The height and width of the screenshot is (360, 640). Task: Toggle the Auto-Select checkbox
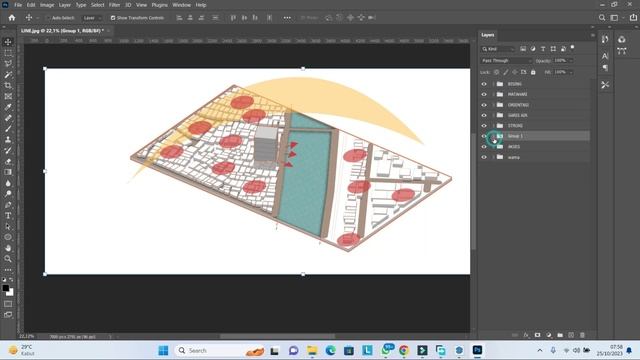(x=48, y=18)
